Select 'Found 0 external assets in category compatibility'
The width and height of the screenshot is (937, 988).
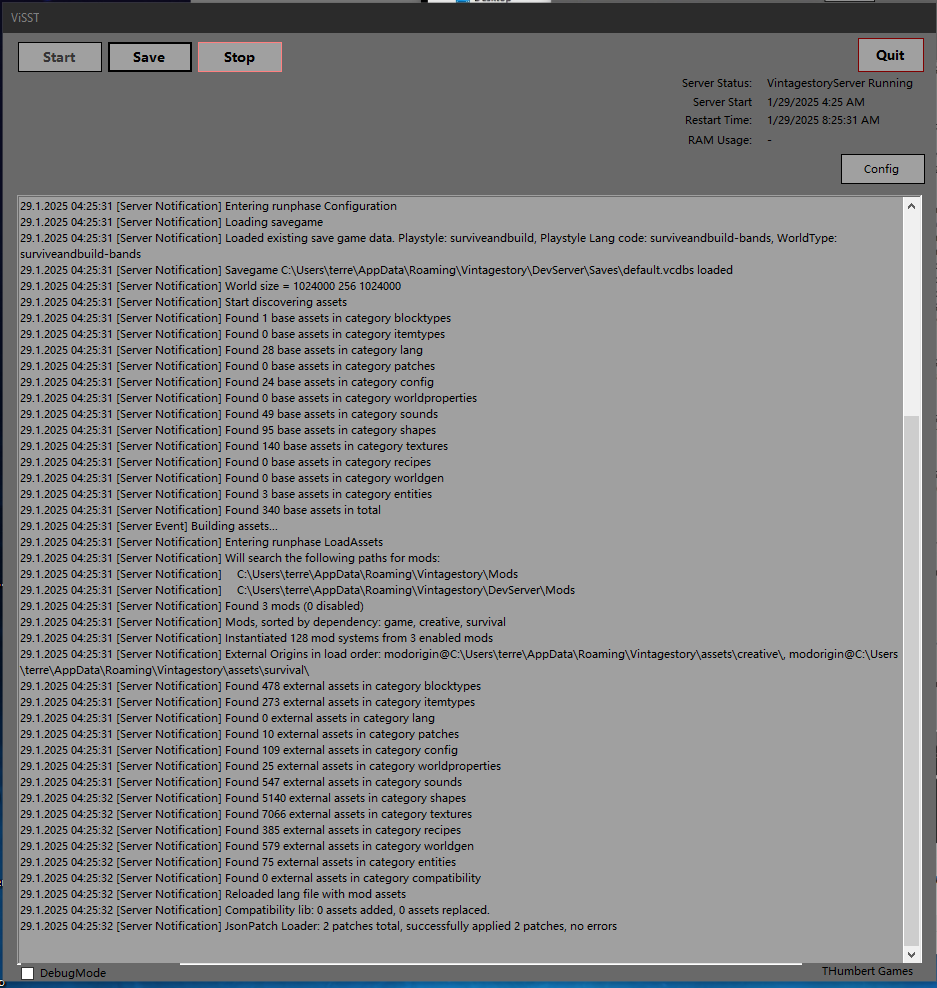(x=251, y=878)
